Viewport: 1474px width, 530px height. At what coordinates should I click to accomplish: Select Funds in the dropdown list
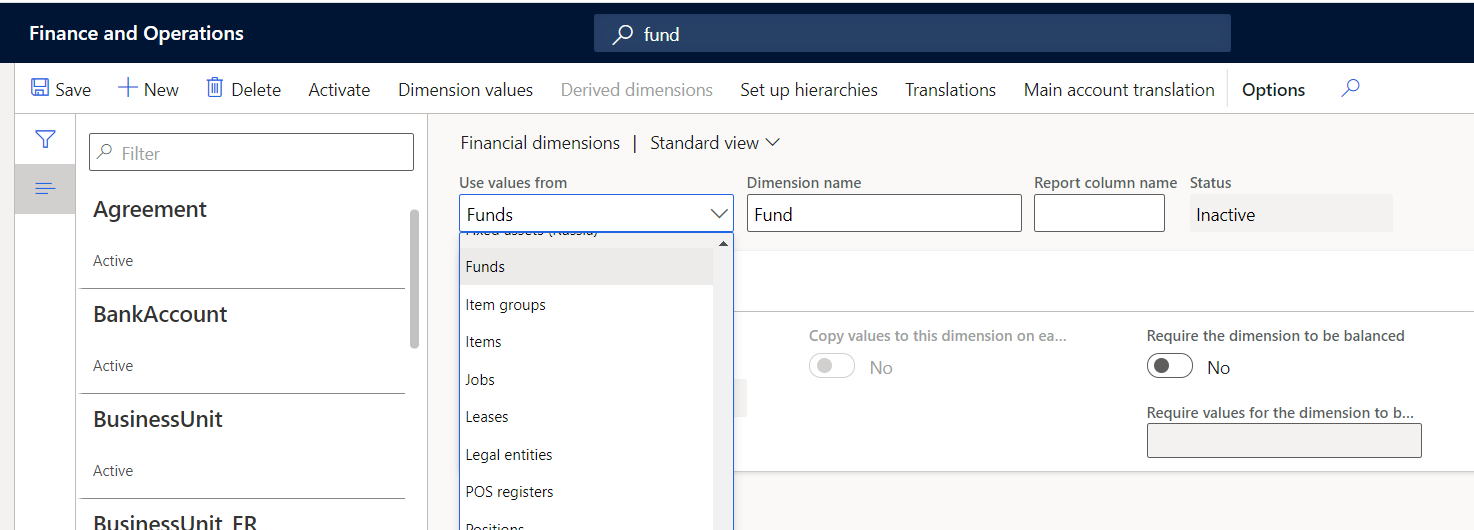click(x=586, y=267)
